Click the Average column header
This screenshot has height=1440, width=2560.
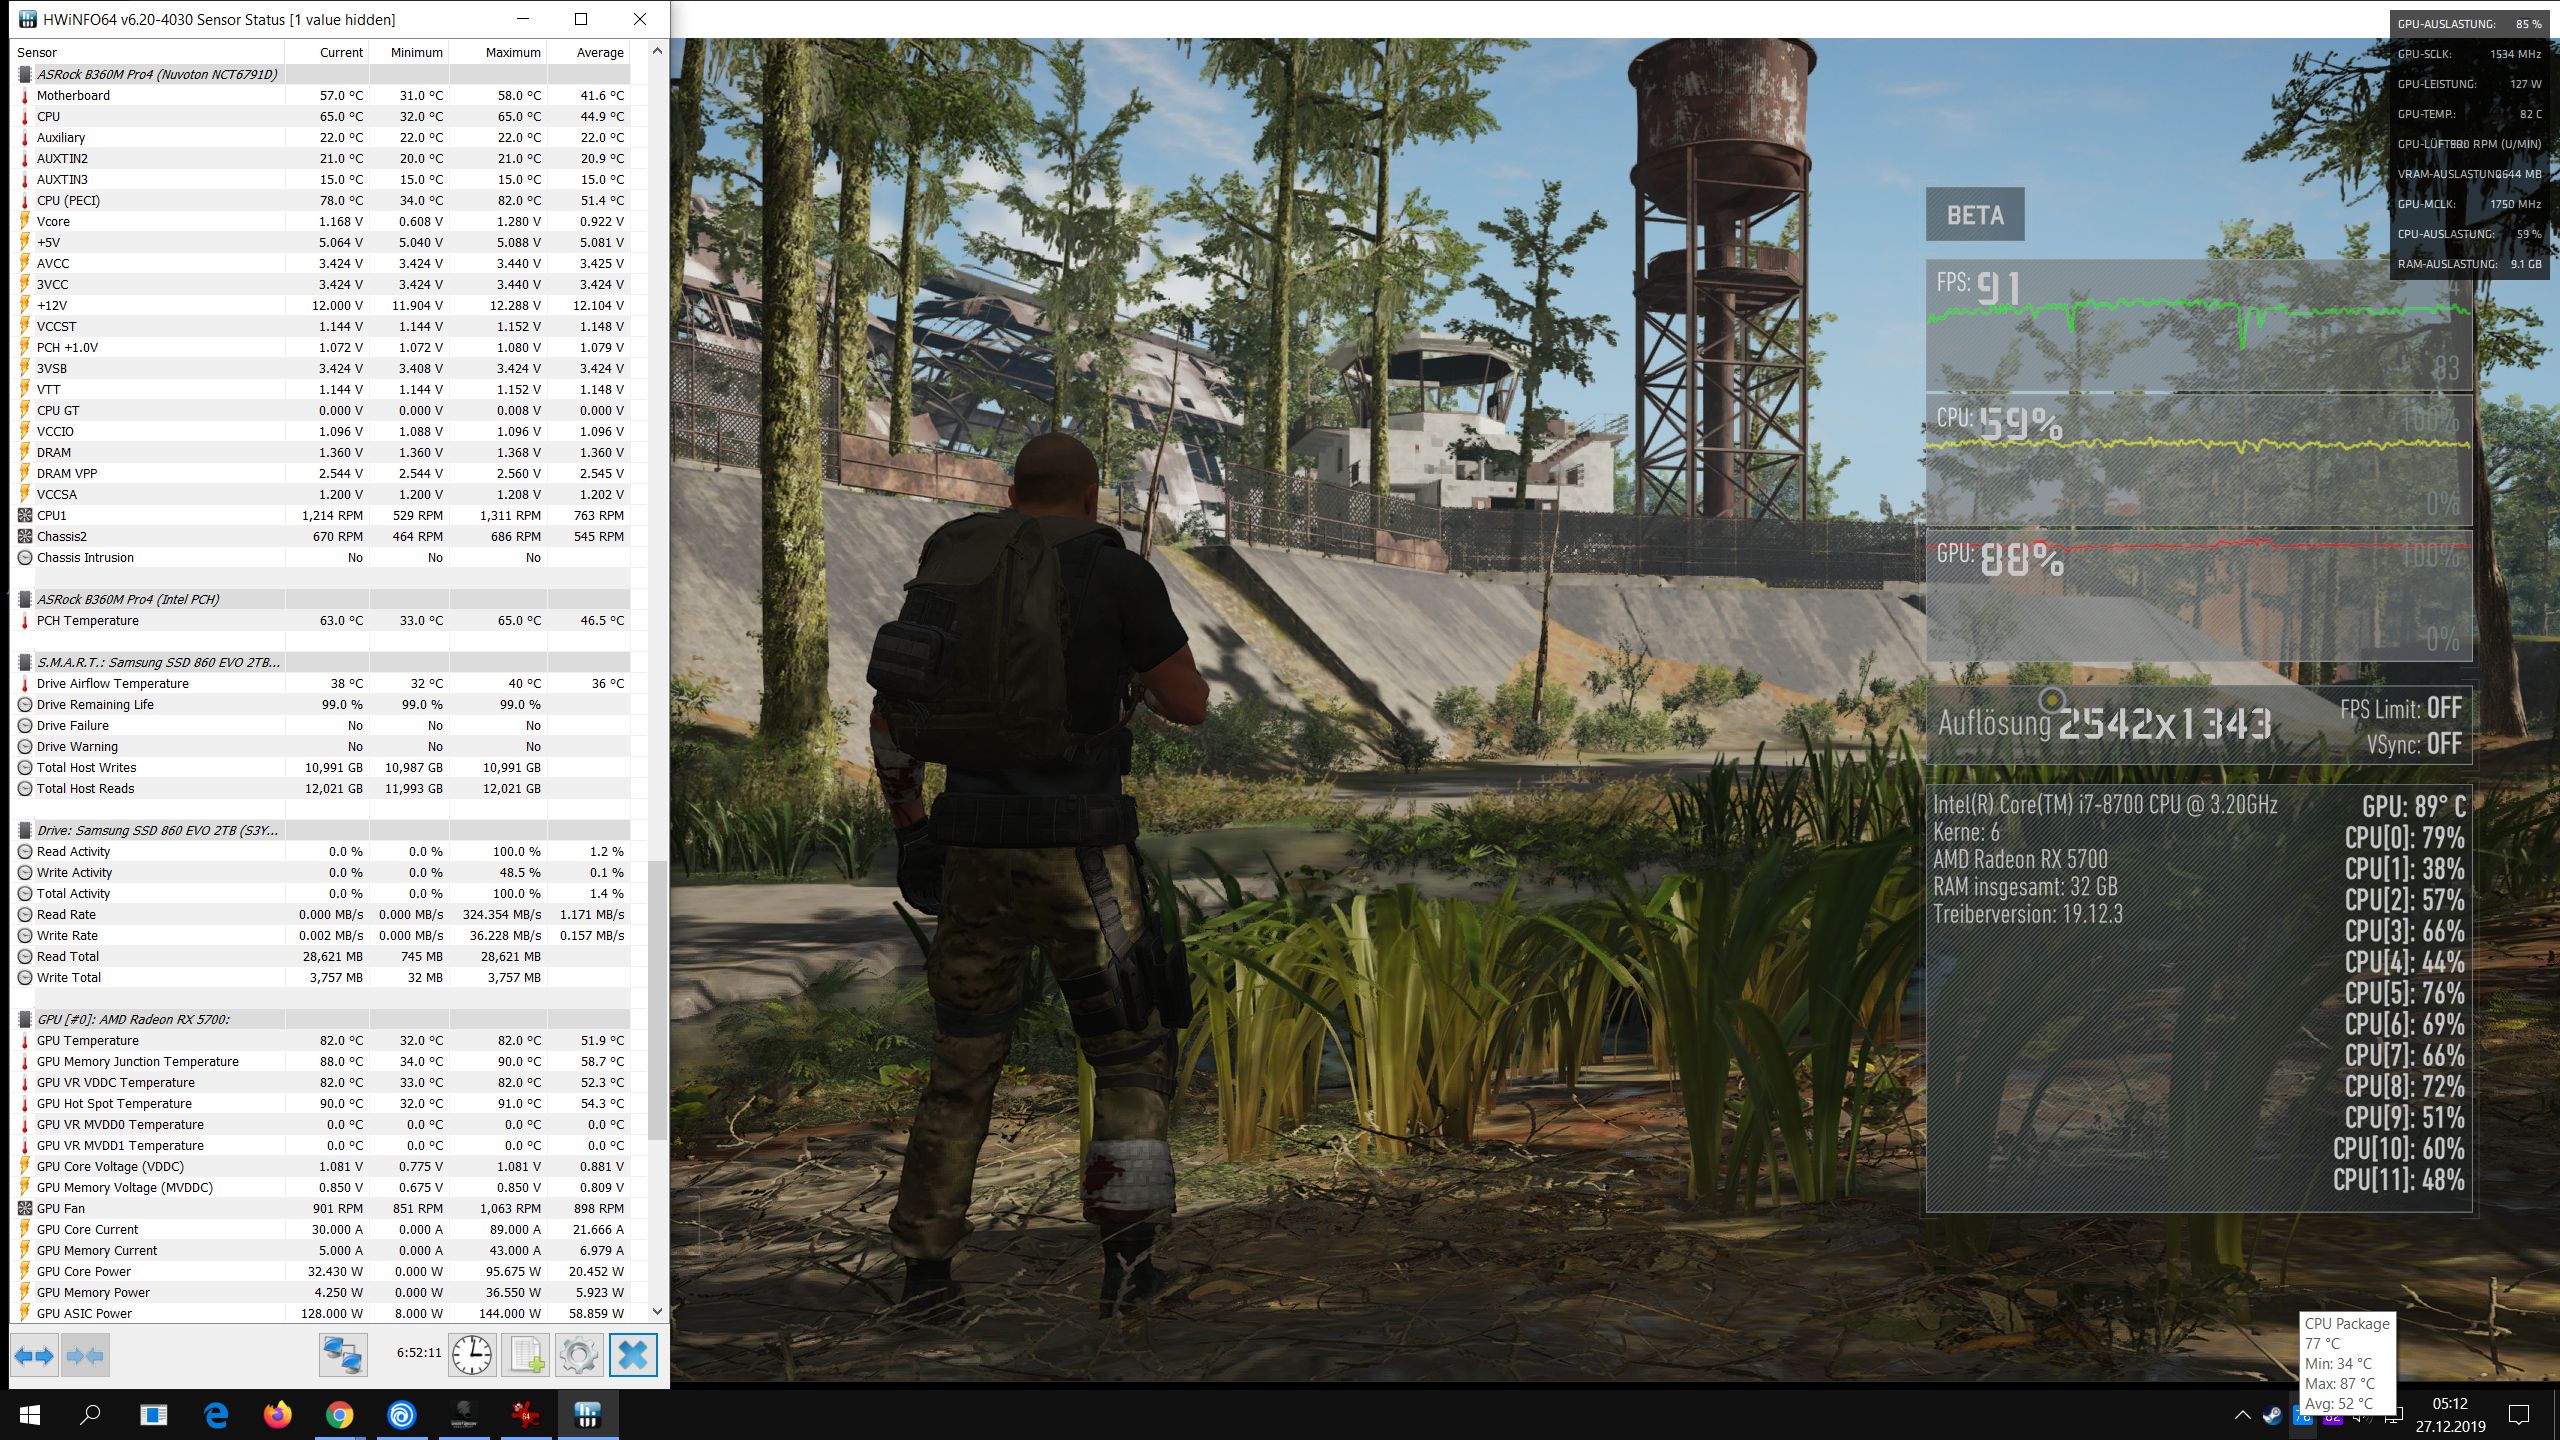tap(599, 52)
